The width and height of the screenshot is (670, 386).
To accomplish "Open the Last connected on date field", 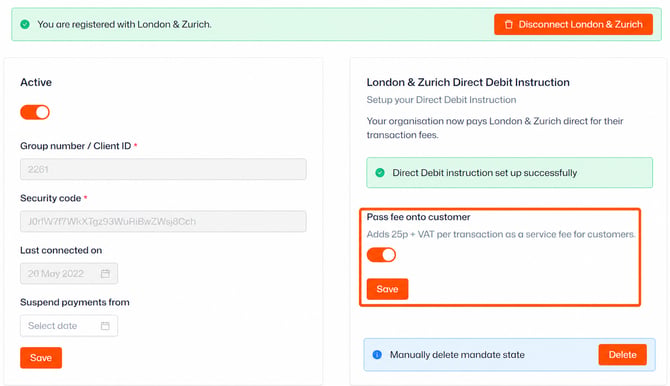I will tap(69, 274).
